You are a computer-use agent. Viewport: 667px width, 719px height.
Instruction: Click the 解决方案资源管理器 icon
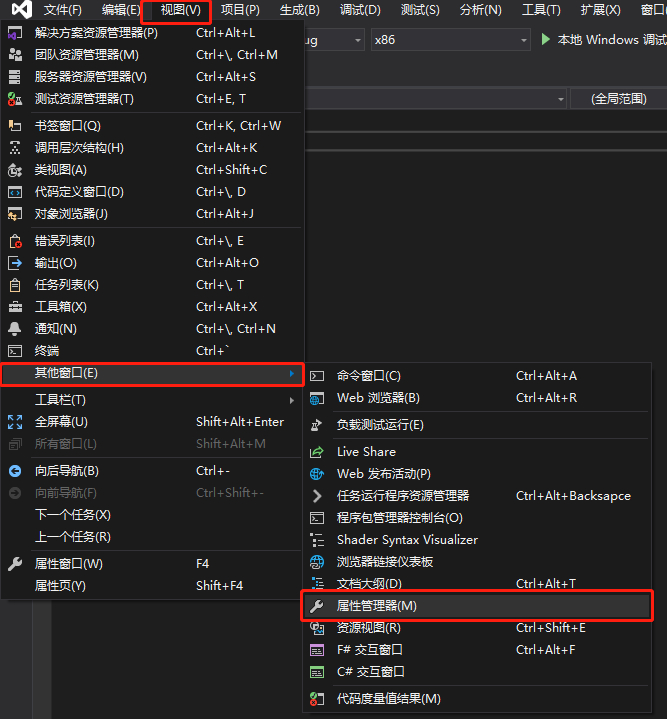(15, 33)
